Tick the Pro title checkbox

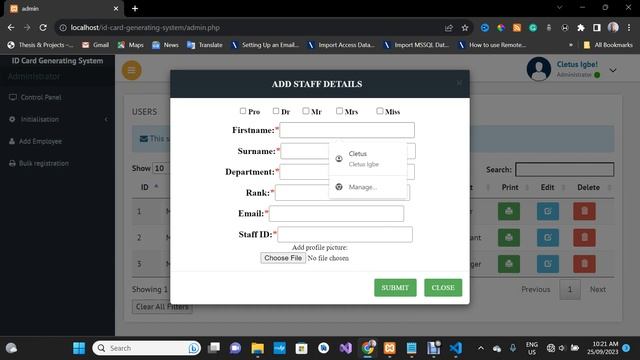coord(243,111)
